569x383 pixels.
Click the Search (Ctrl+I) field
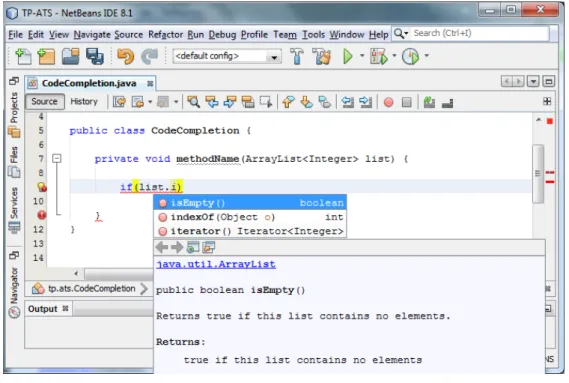pos(480,33)
